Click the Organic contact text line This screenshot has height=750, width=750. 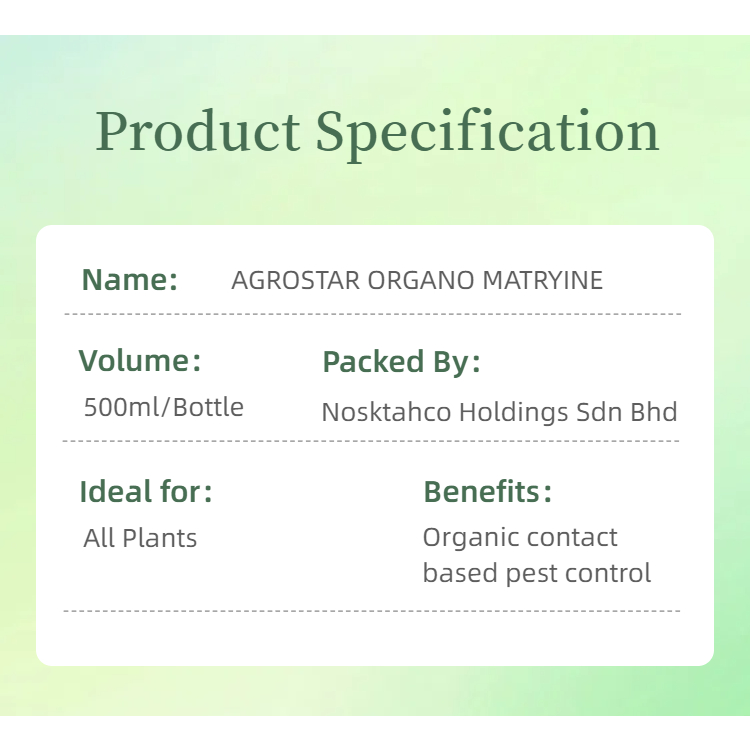click(520, 537)
